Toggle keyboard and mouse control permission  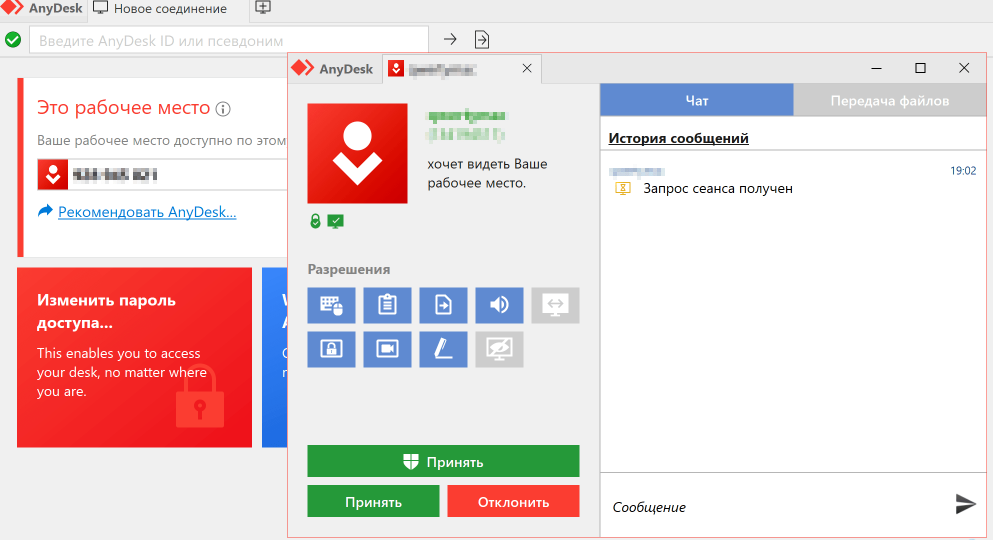[x=331, y=305]
